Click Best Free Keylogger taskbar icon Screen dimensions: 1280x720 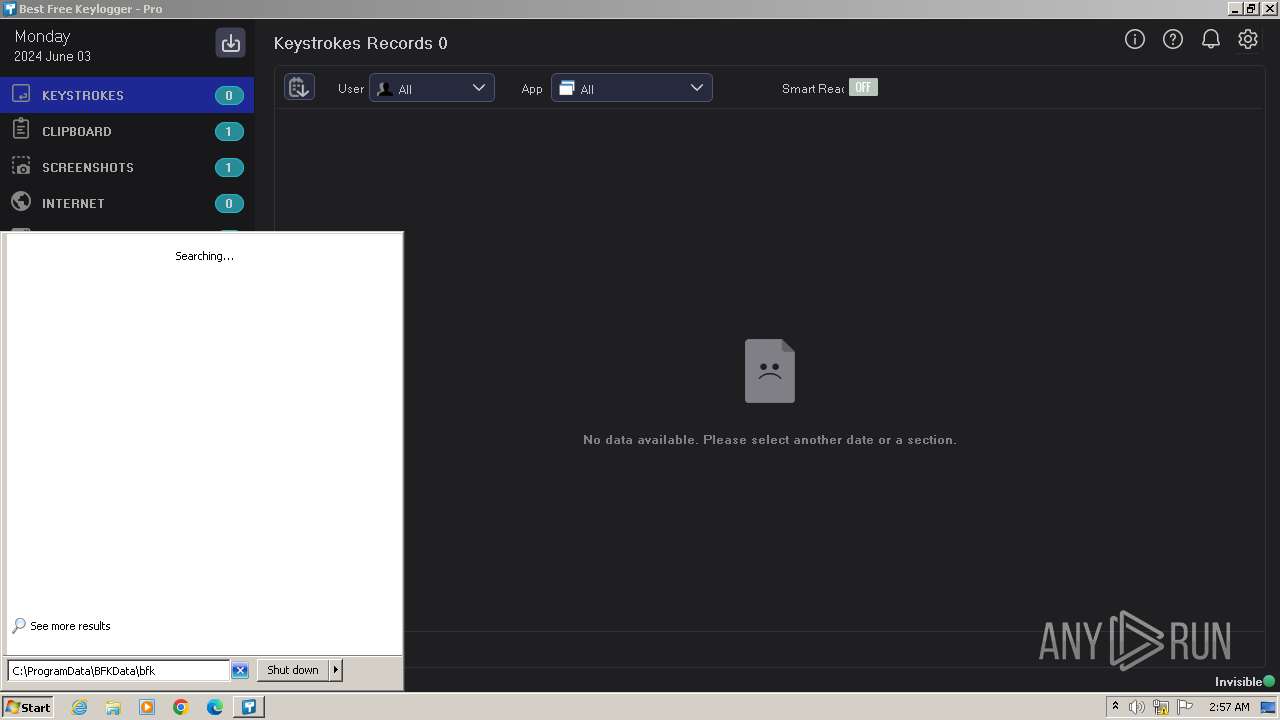coord(249,707)
